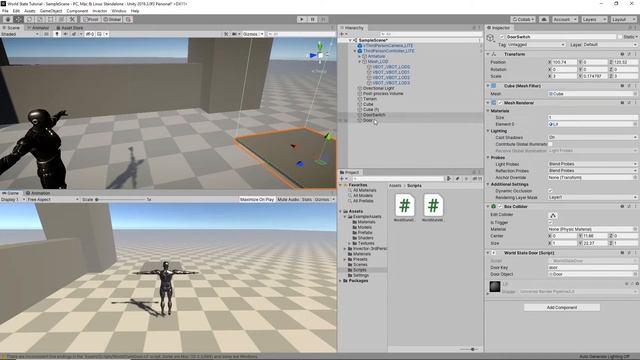Click the Add Component button

[562, 307]
